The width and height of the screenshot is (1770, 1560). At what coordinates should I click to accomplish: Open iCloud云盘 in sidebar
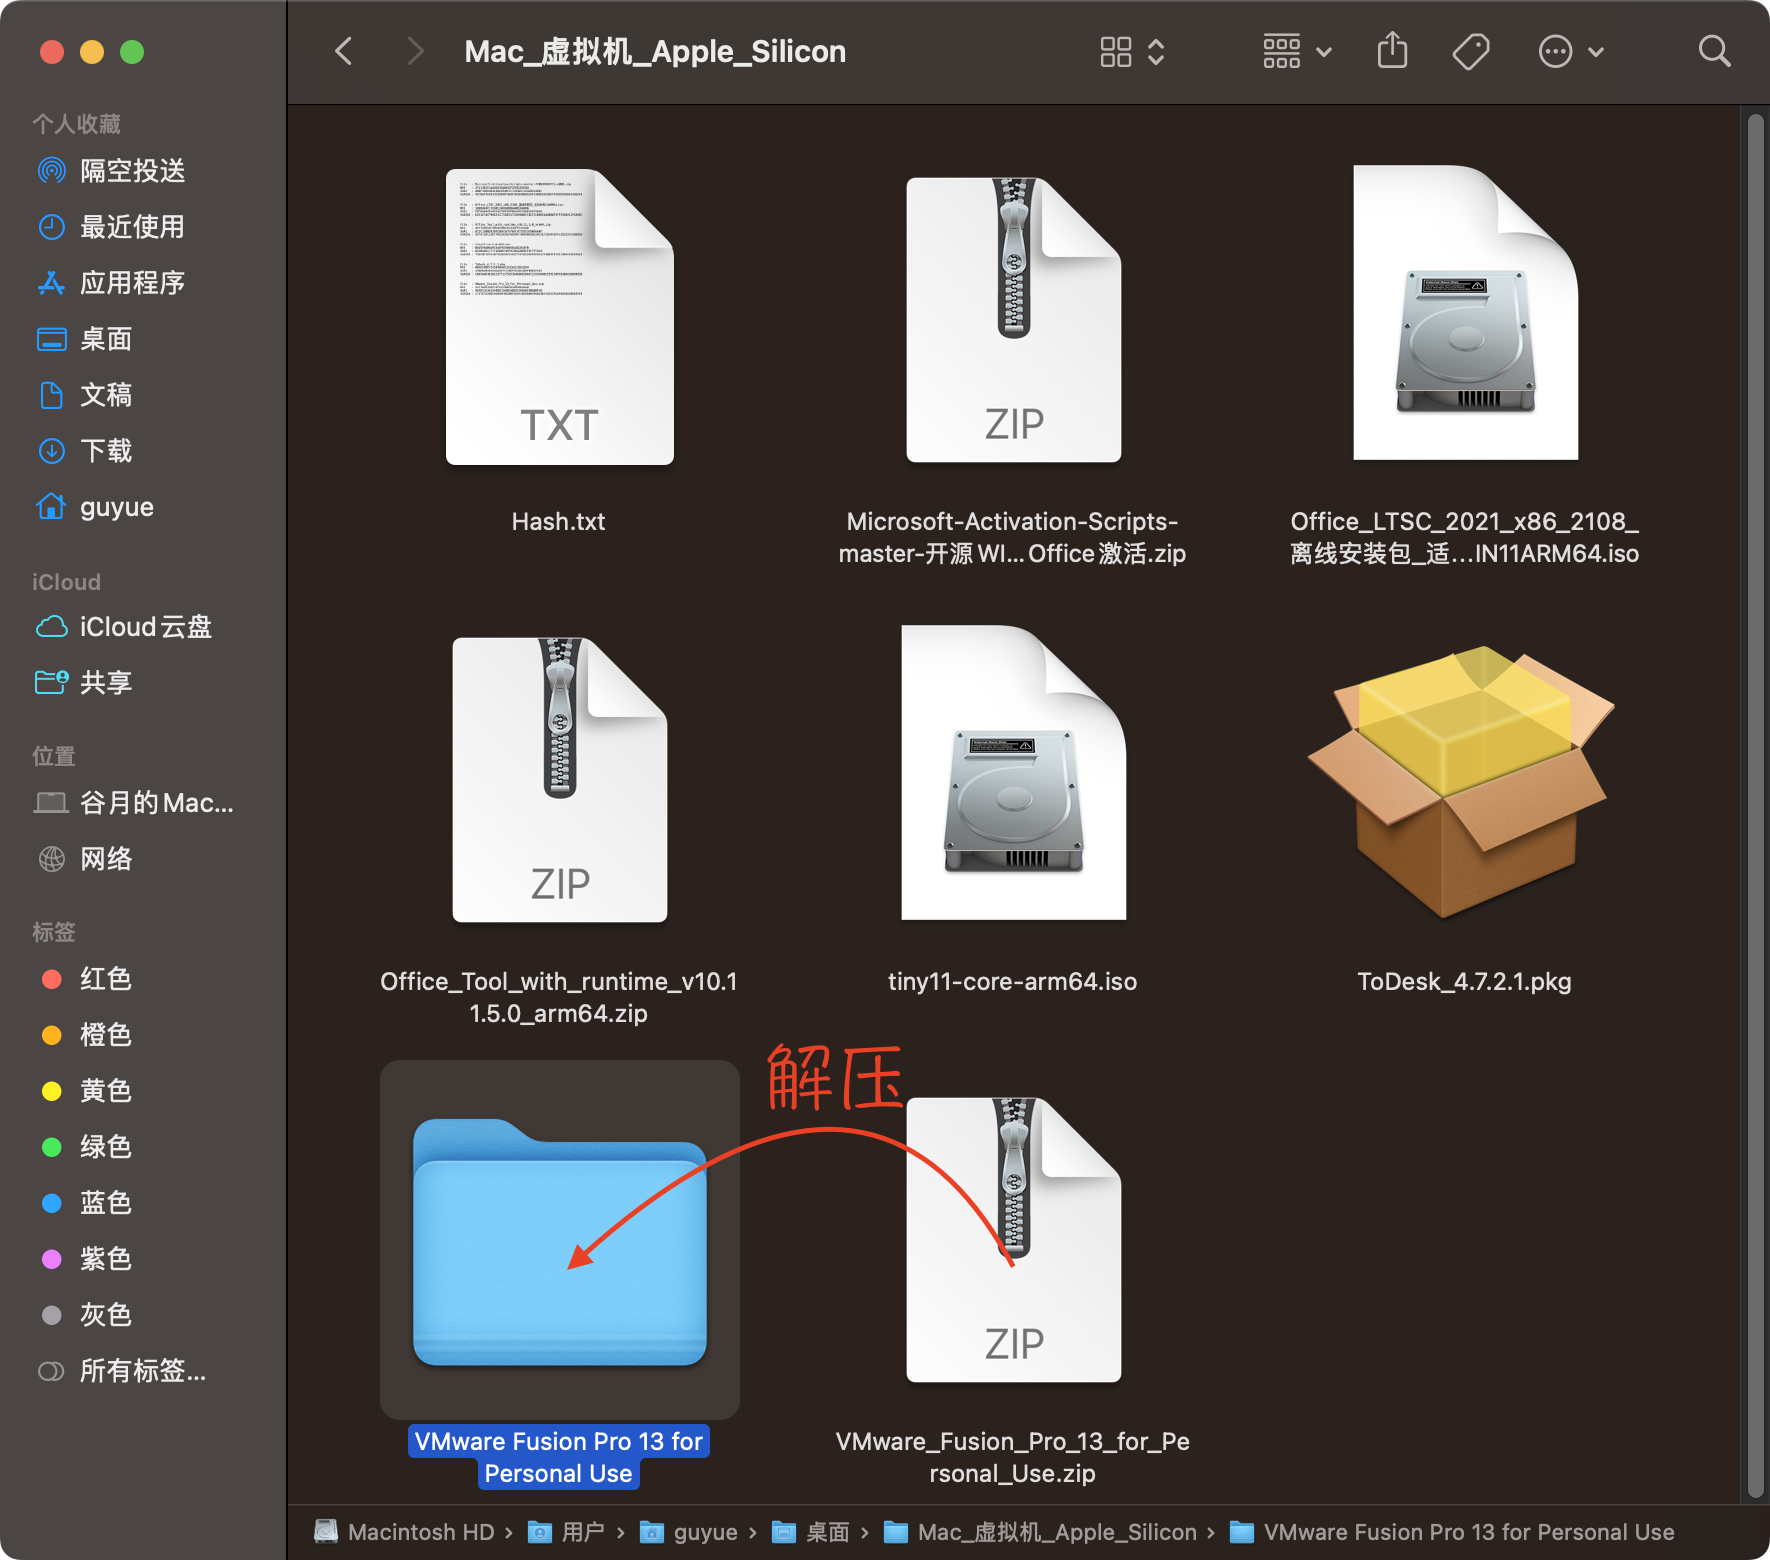click(x=144, y=627)
